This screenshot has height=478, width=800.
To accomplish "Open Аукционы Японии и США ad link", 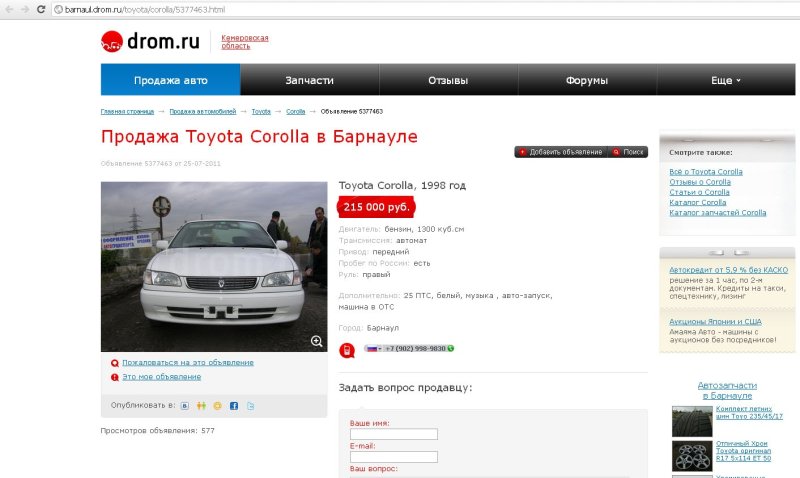I will pyautogui.click(x=715, y=322).
